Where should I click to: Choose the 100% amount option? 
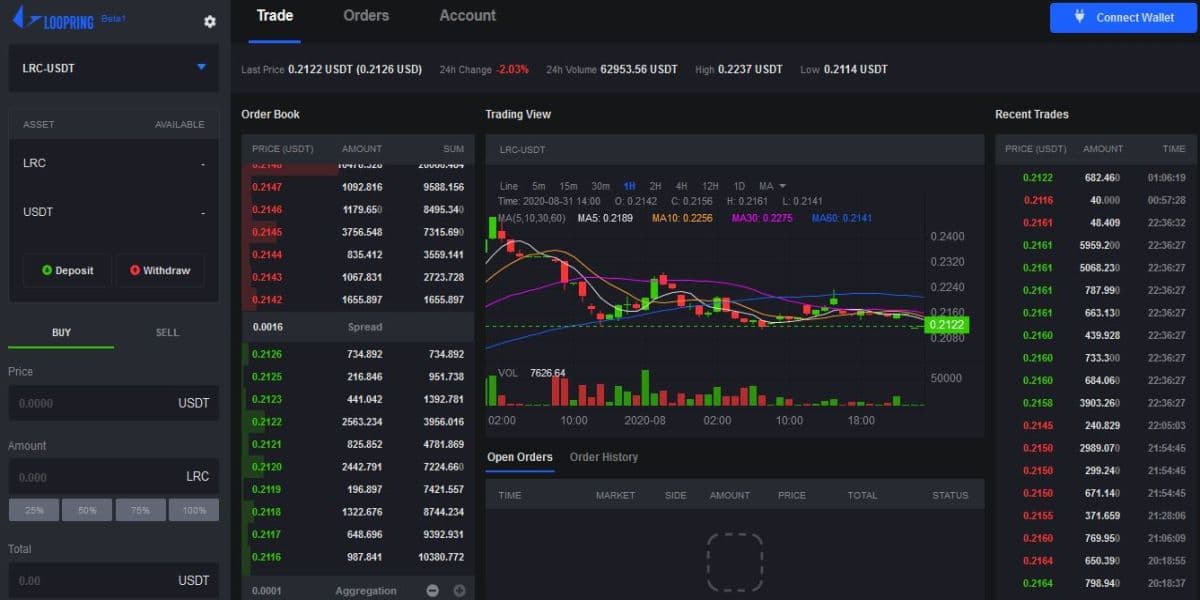tap(193, 510)
